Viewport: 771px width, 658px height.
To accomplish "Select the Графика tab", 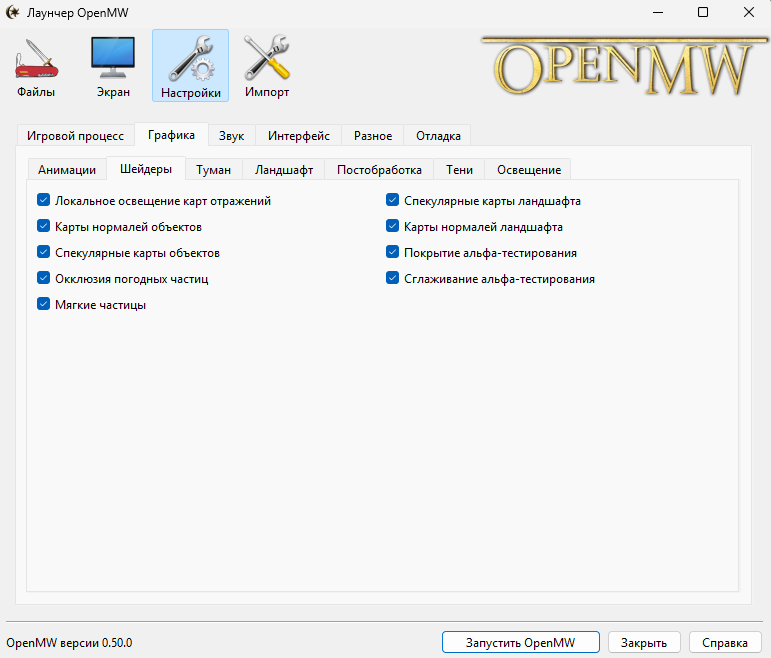I will point(171,135).
